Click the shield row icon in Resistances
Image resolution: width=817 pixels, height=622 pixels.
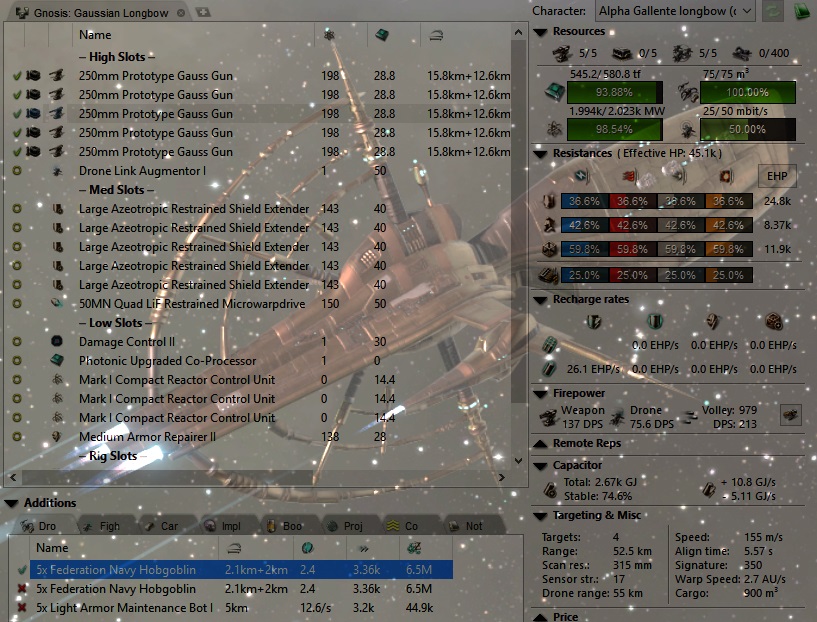549,201
